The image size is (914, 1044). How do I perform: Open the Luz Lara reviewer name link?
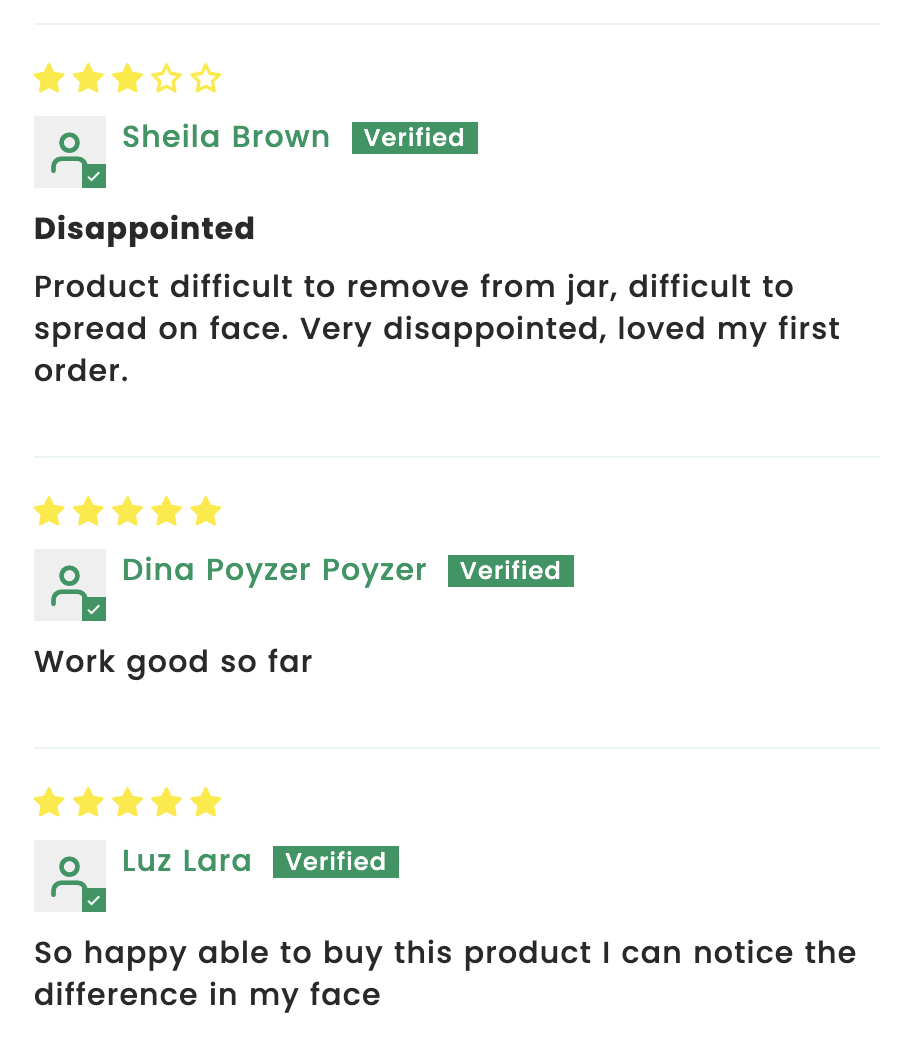pyautogui.click(x=187, y=861)
